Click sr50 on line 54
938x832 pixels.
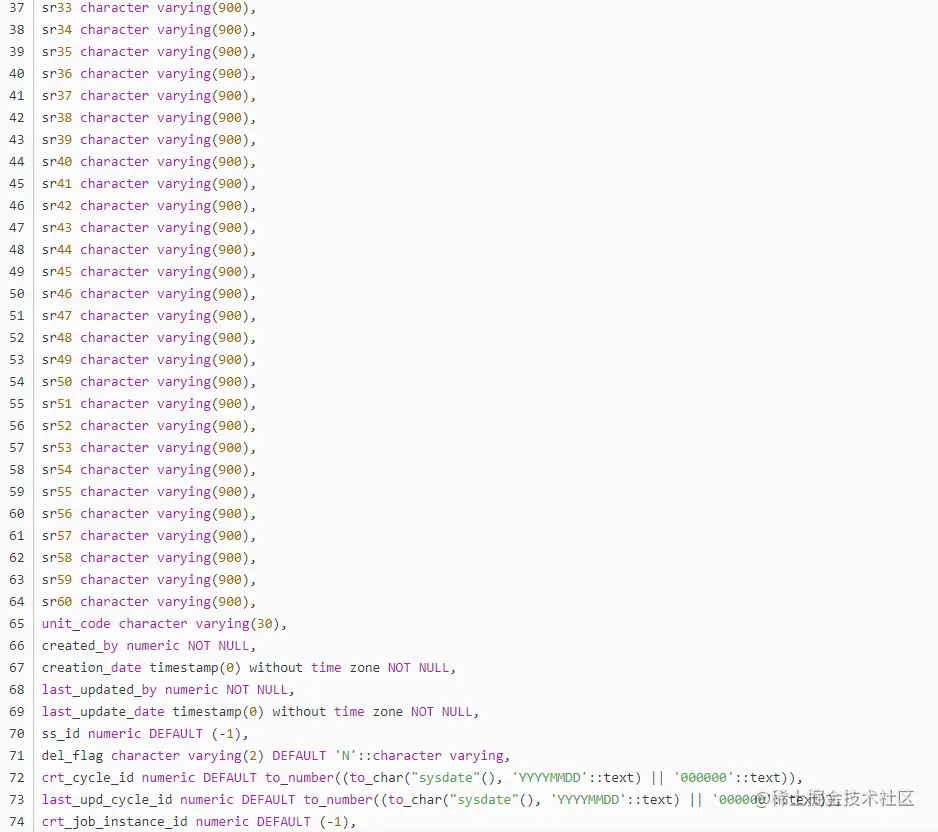coord(57,382)
